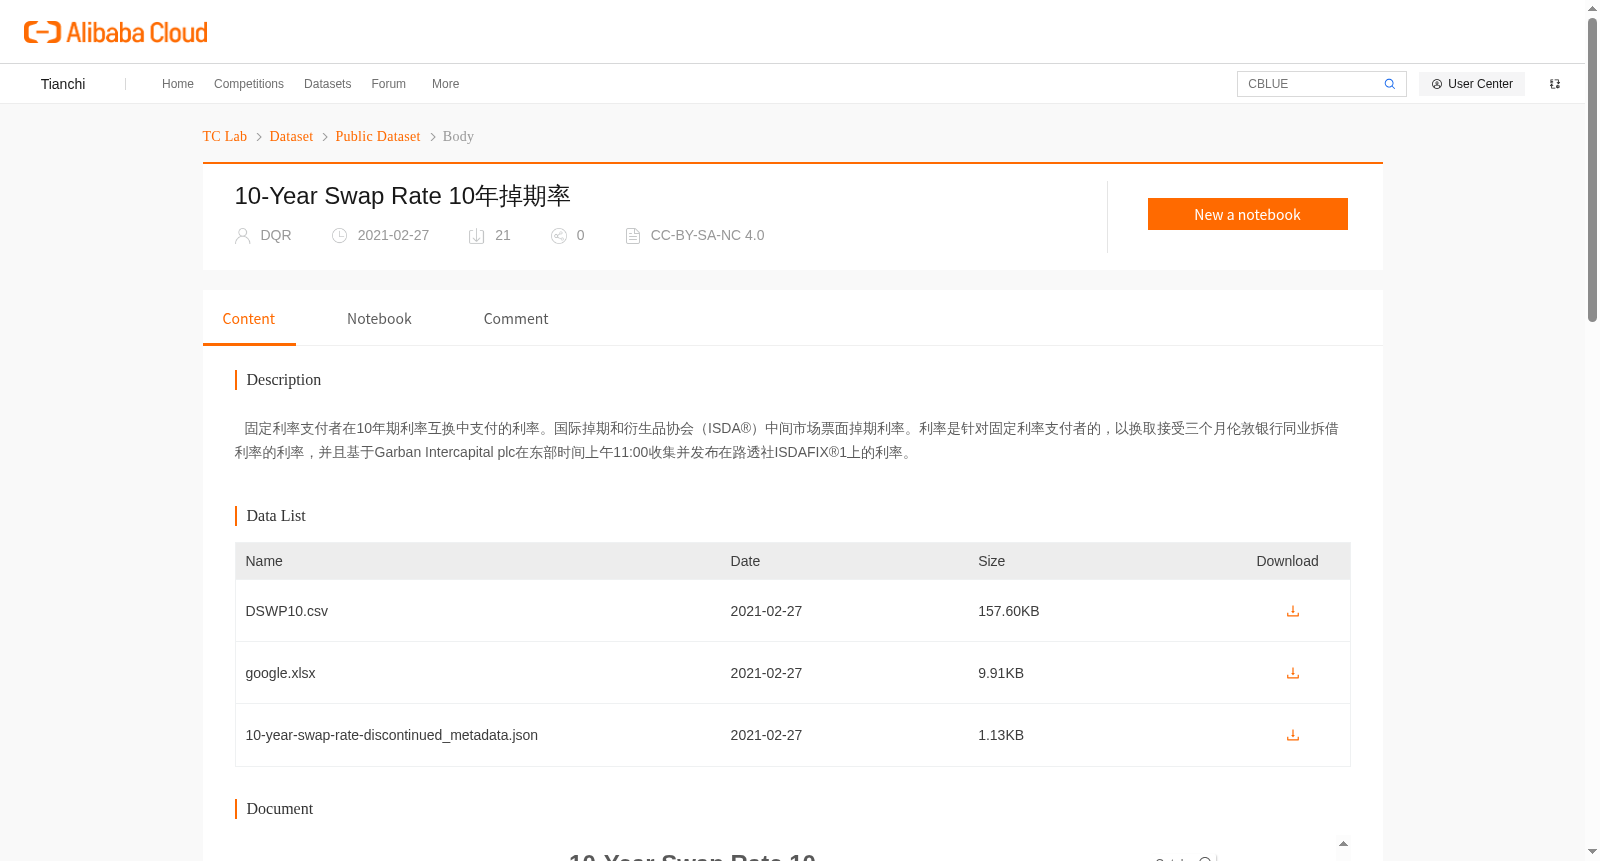Image resolution: width=1600 pixels, height=861 pixels.
Task: Go to Competitions in the nav bar
Action: [x=249, y=84]
